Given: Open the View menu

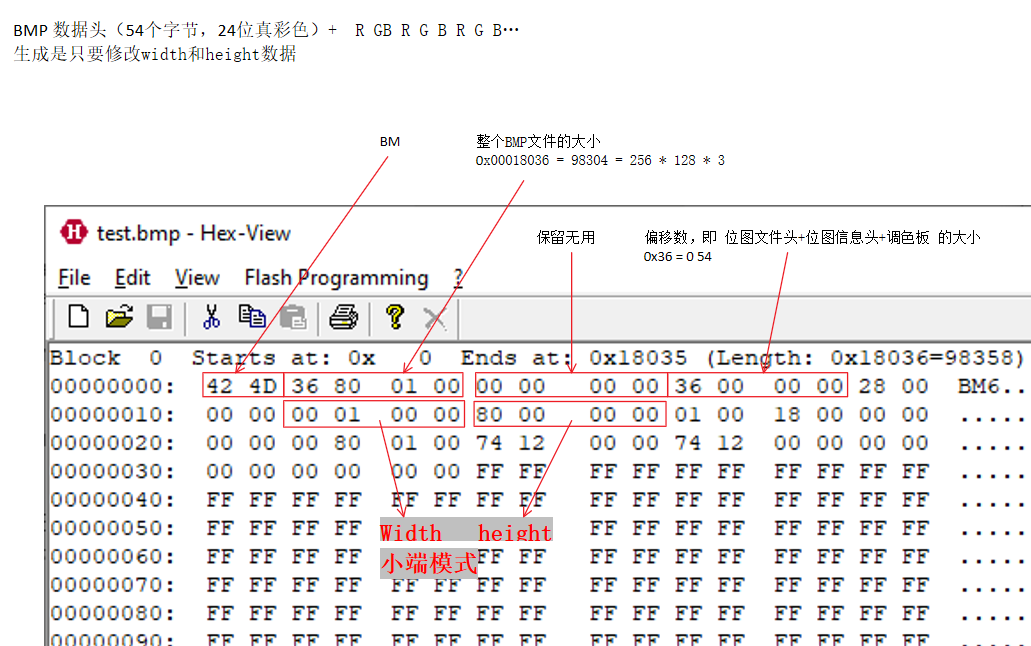Looking at the screenshot, I should tap(196, 277).
